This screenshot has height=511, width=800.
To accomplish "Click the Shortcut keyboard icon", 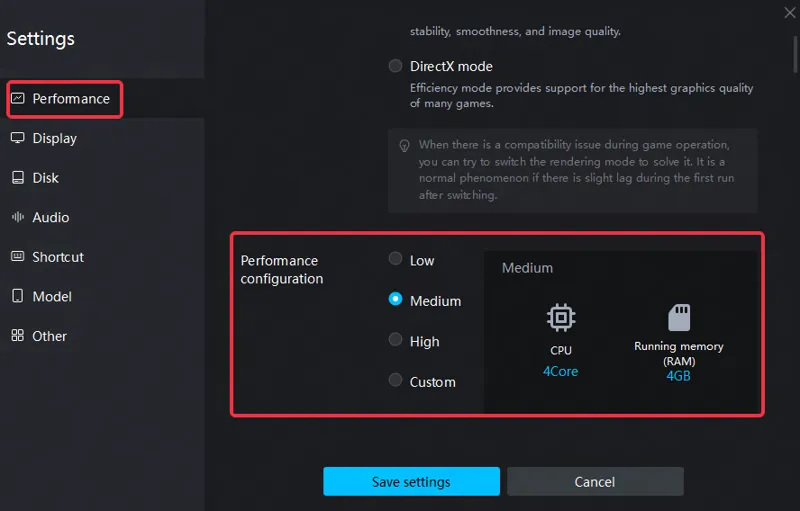I will click(18, 257).
